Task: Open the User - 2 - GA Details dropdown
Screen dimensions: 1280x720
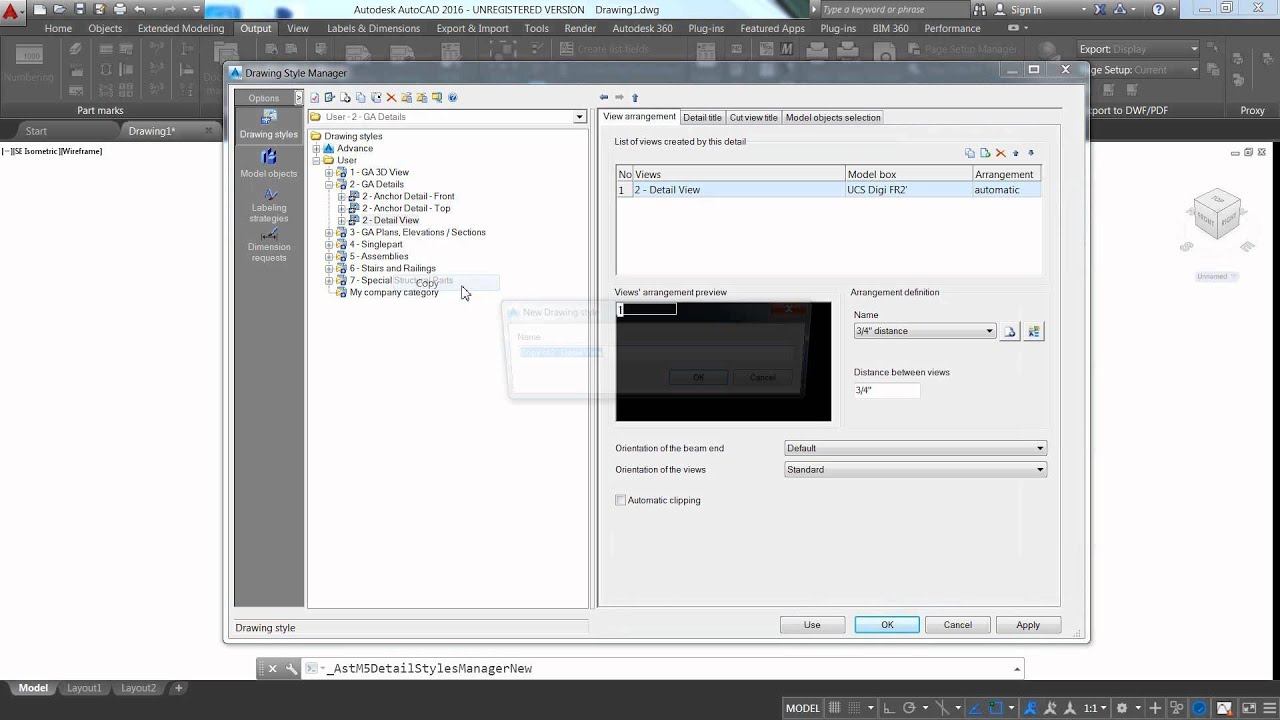Action: (x=579, y=117)
